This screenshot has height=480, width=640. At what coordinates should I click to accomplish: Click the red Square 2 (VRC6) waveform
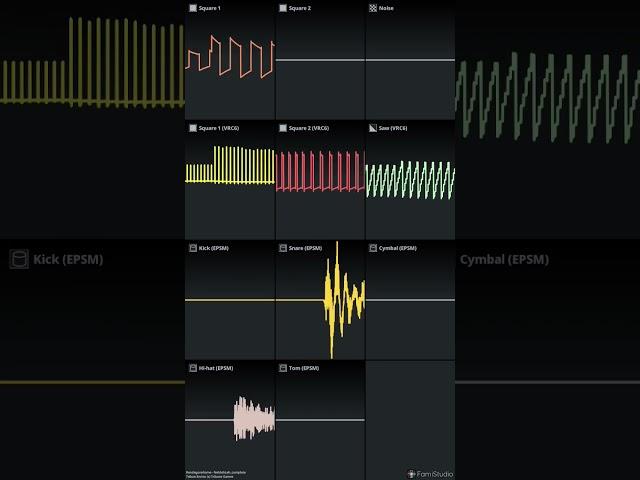pyautogui.click(x=320, y=171)
